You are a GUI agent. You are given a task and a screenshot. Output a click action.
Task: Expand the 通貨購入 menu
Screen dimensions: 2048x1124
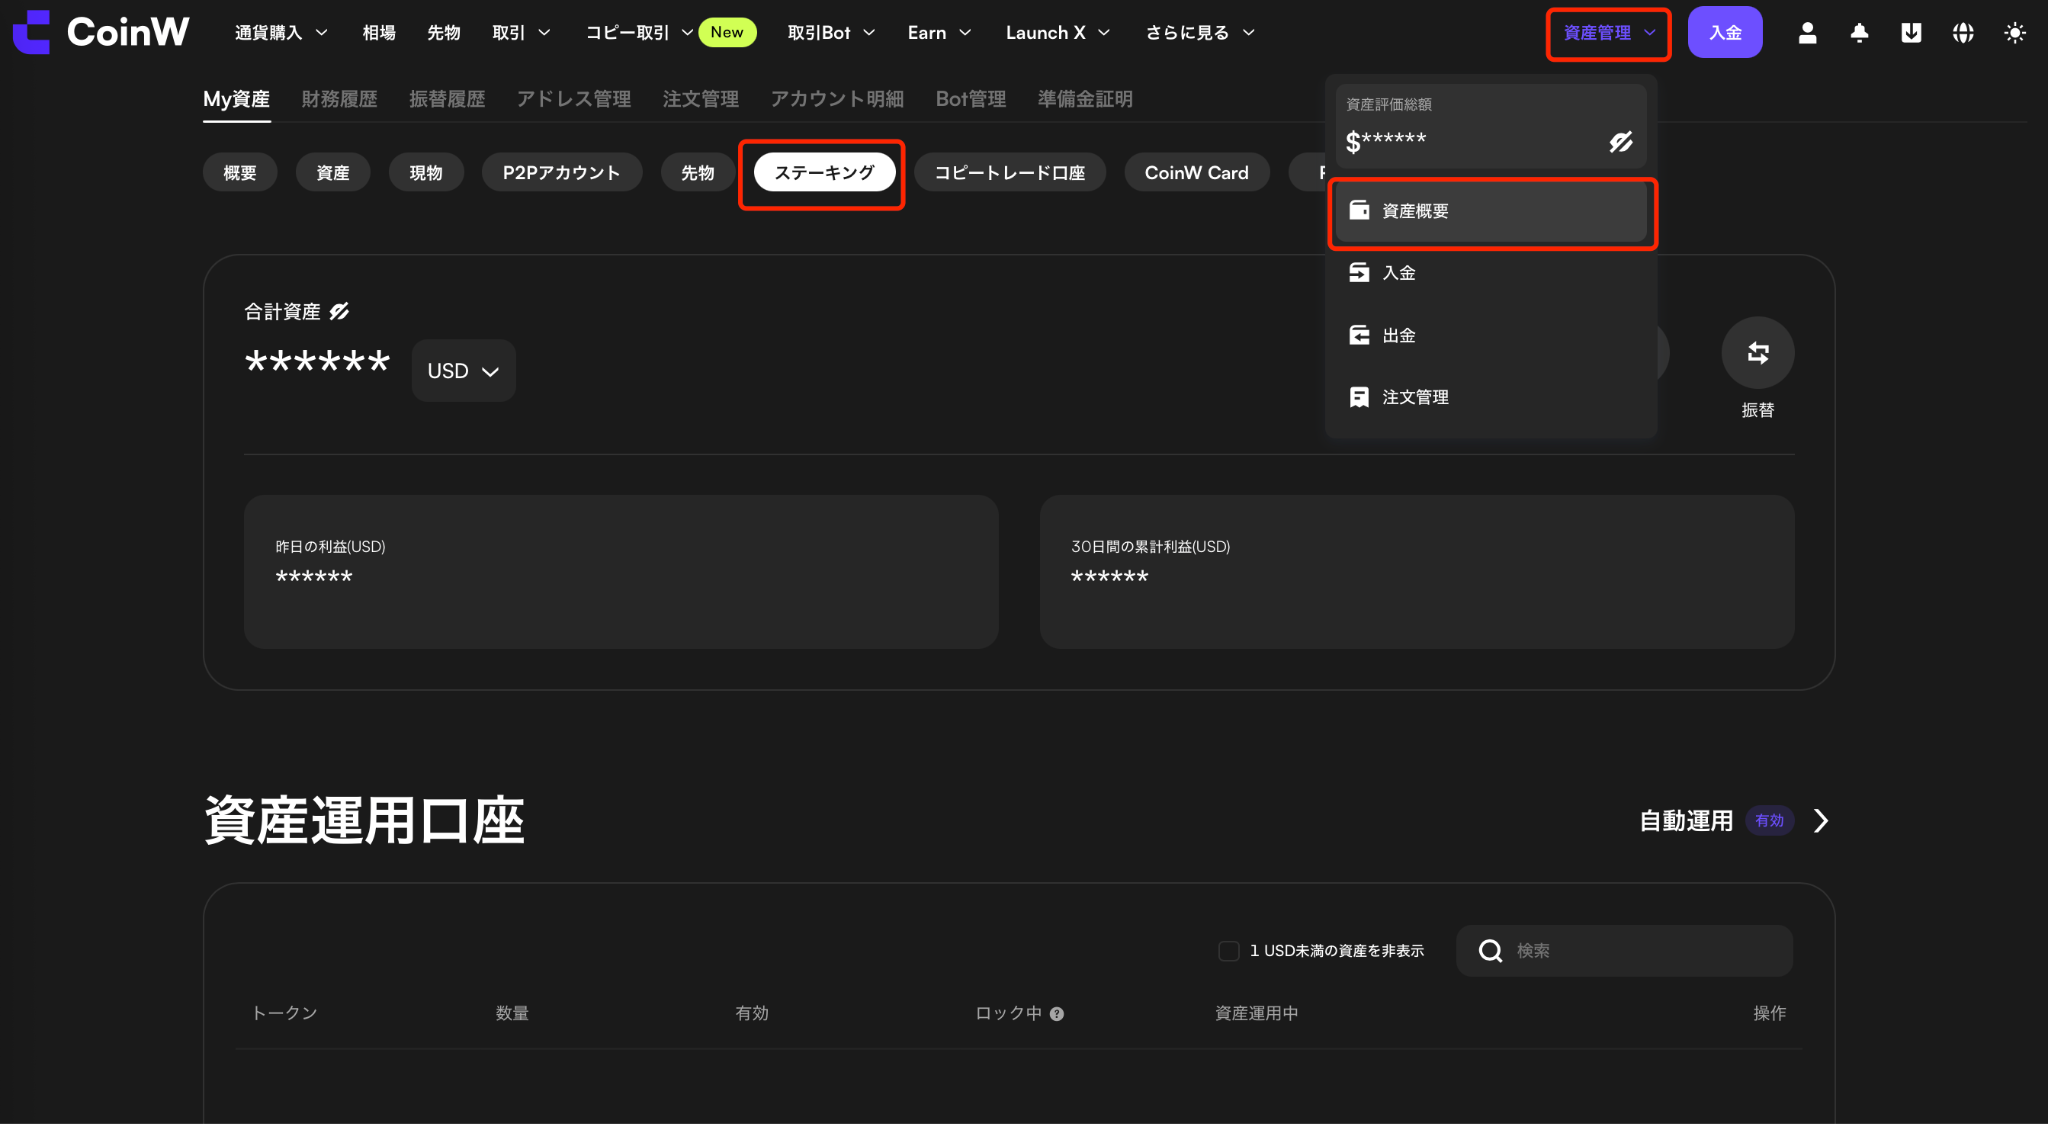(281, 33)
